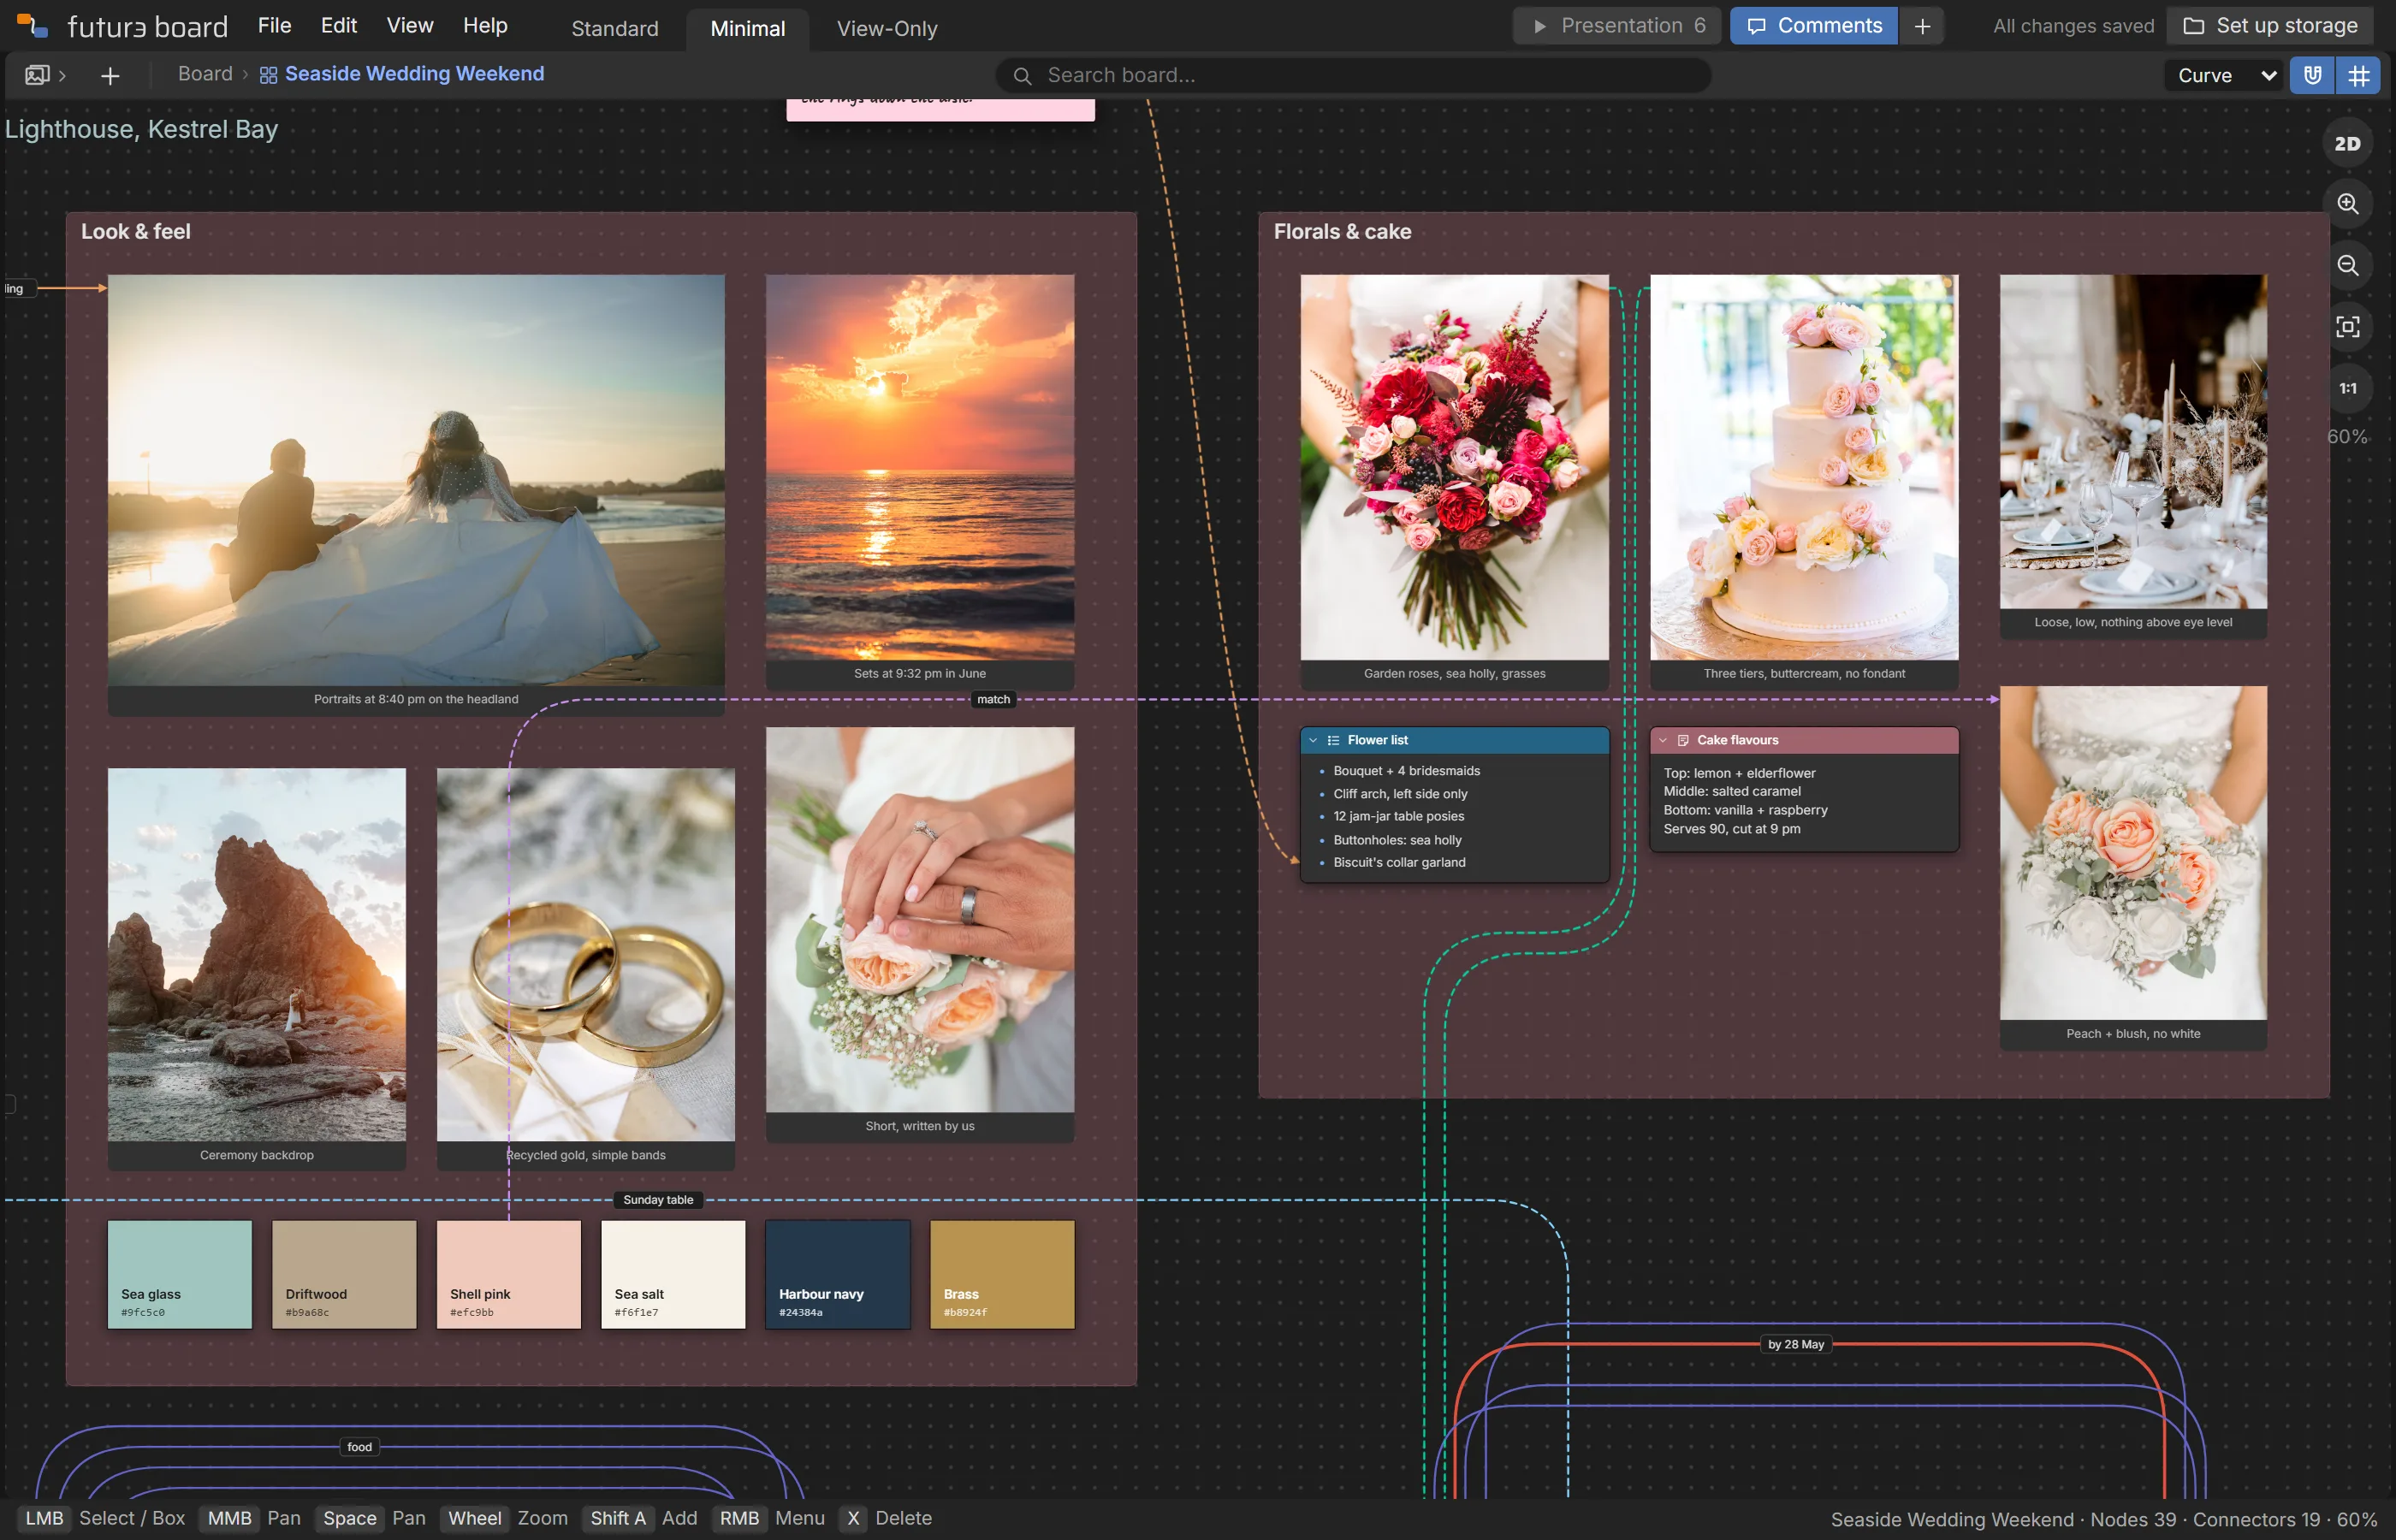Screen dimensions: 2396x1540
Task: Click the Set up storage button
Action: [x=2270, y=26]
